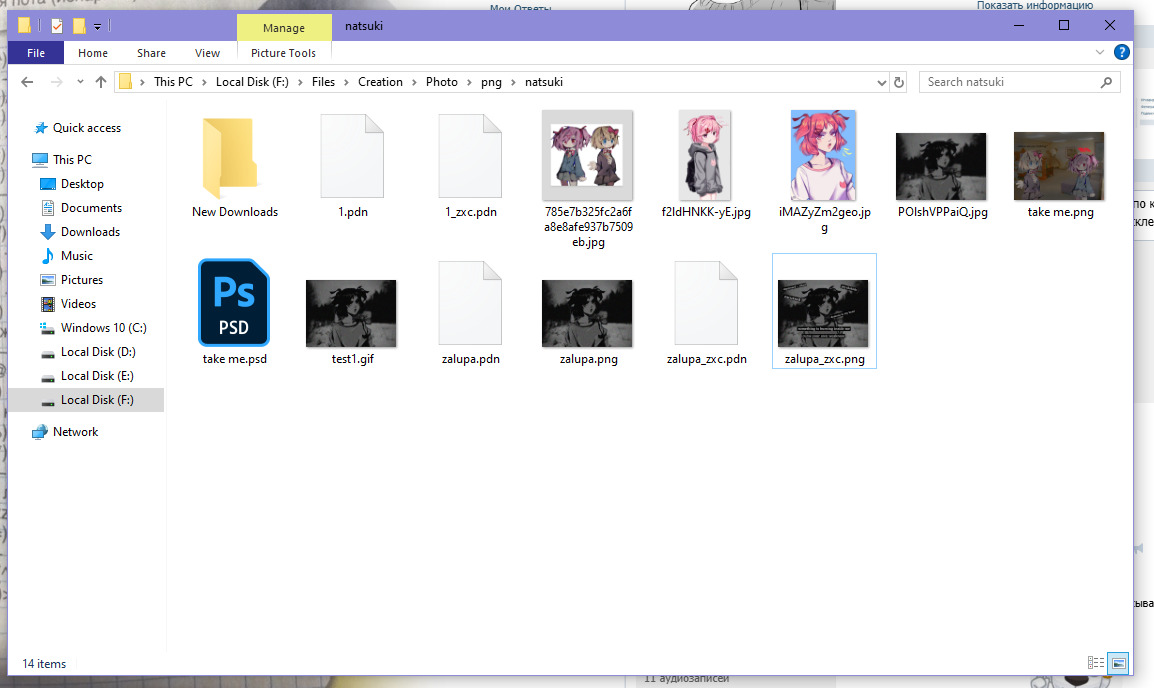Image resolution: width=1154 pixels, height=688 pixels.
Task: Select the take me.psd Photoshop icon
Action: 234,302
